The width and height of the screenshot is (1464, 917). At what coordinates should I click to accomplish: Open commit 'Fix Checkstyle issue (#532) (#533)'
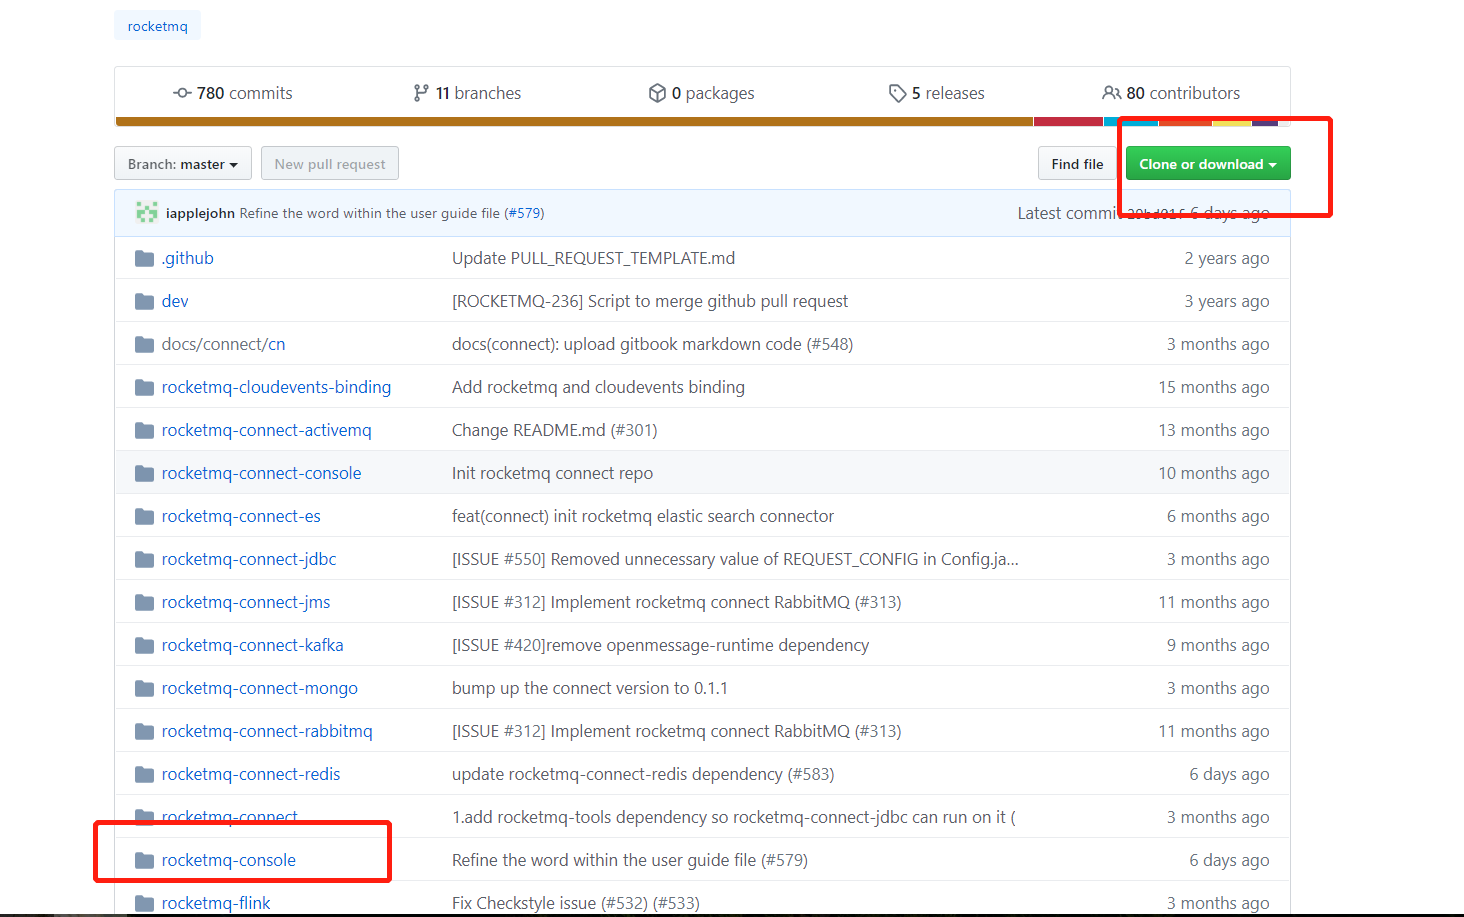pyautogui.click(x=576, y=903)
